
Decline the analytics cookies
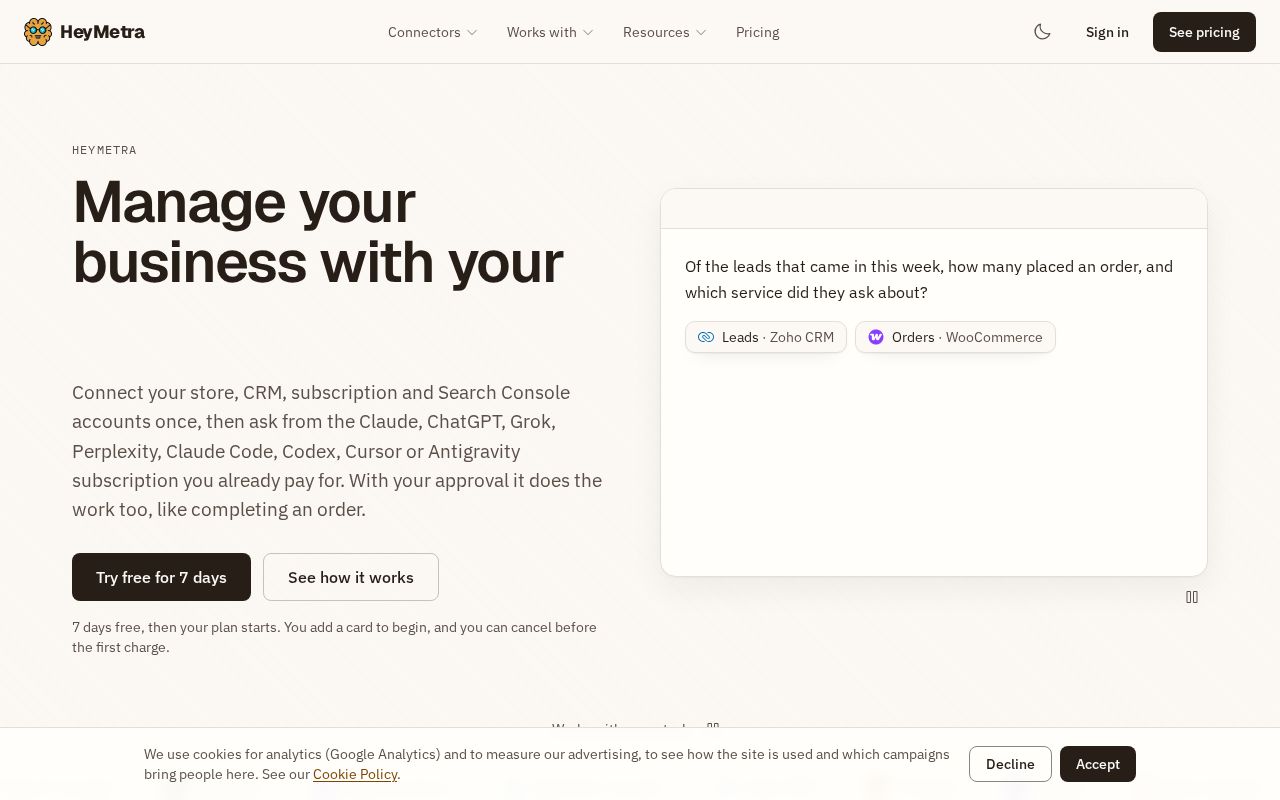[x=1010, y=764]
